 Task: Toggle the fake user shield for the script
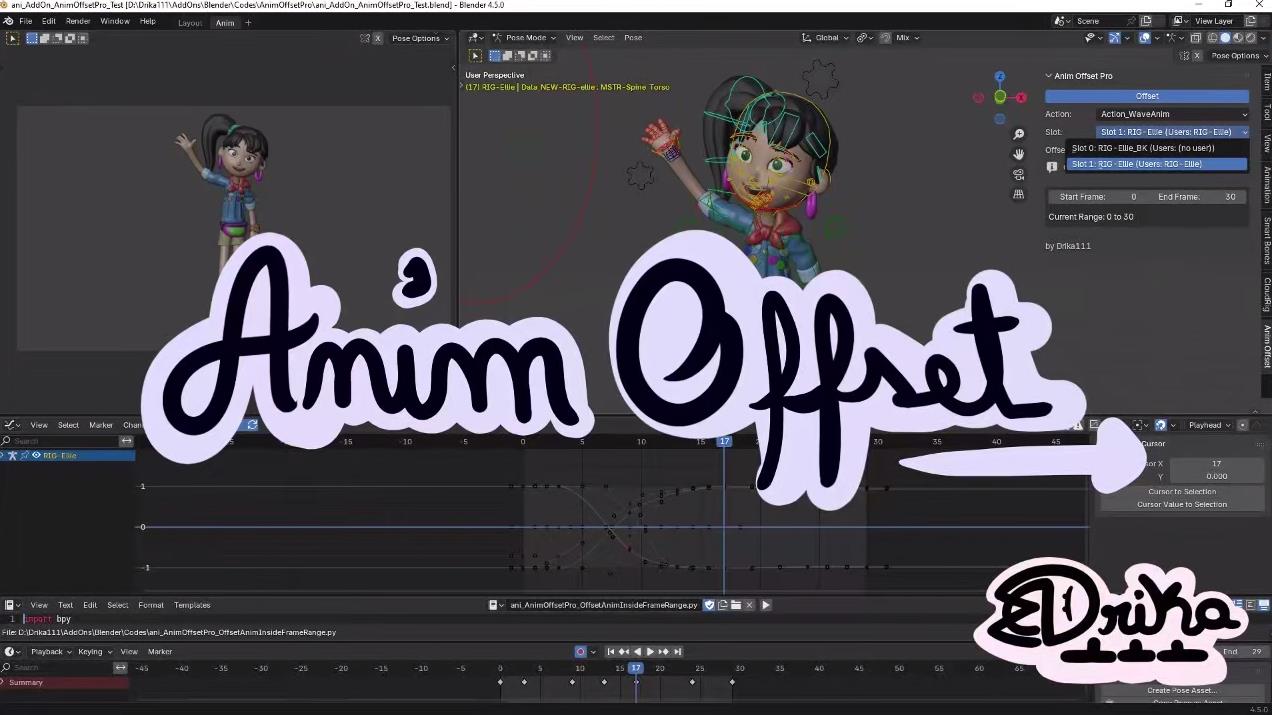709,605
